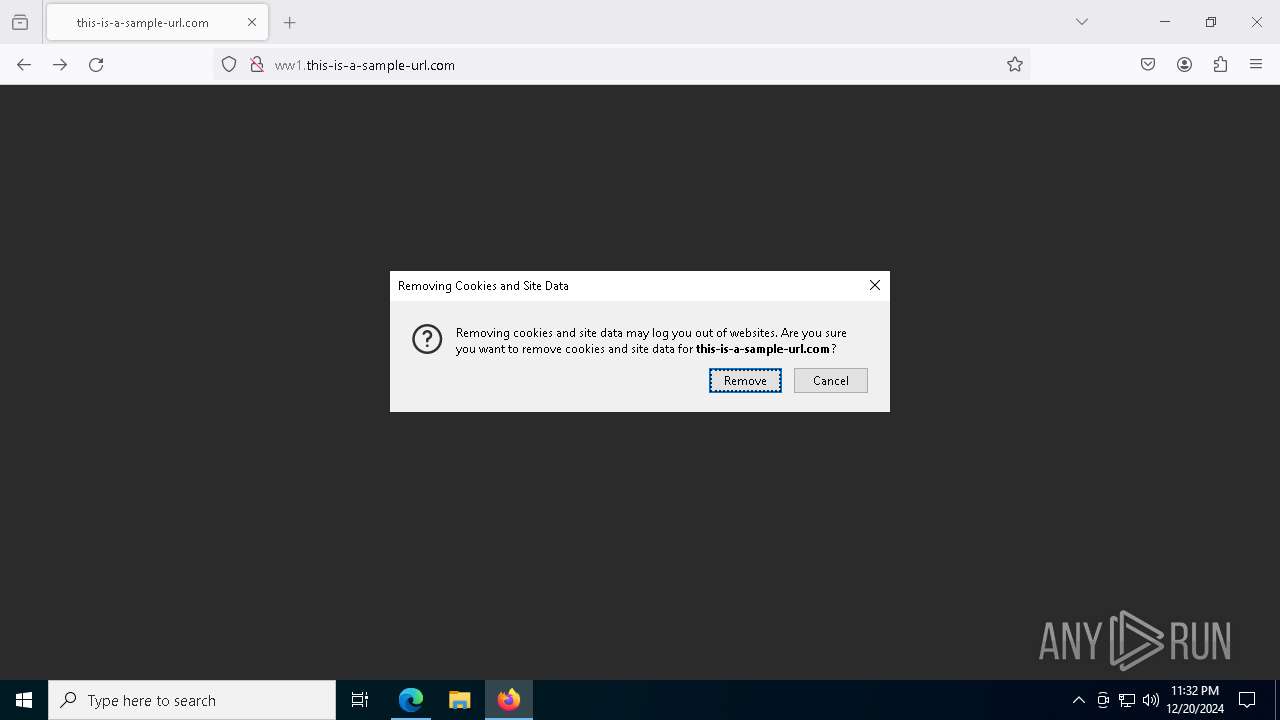Go back one page
This screenshot has height=720, width=1280.
pos(24,65)
